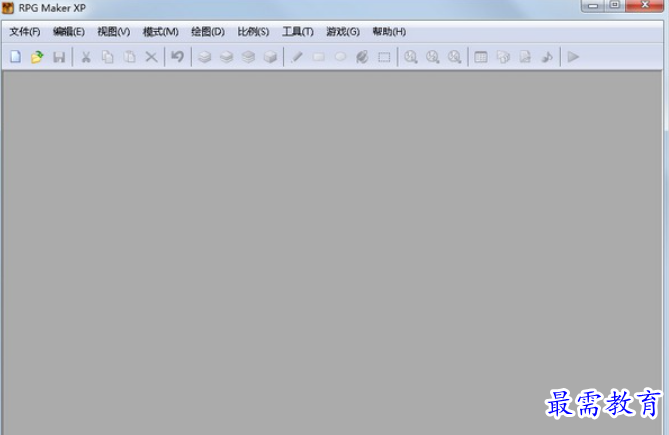Save the project with the floppy disk icon
The width and height of the screenshot is (669, 435).
pos(59,57)
